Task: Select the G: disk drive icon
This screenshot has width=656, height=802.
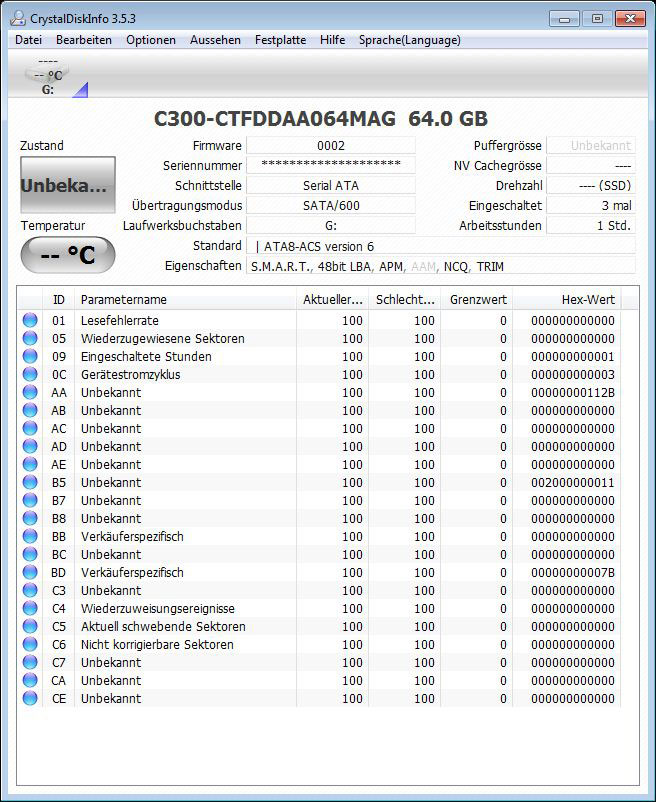Action: 48,76
